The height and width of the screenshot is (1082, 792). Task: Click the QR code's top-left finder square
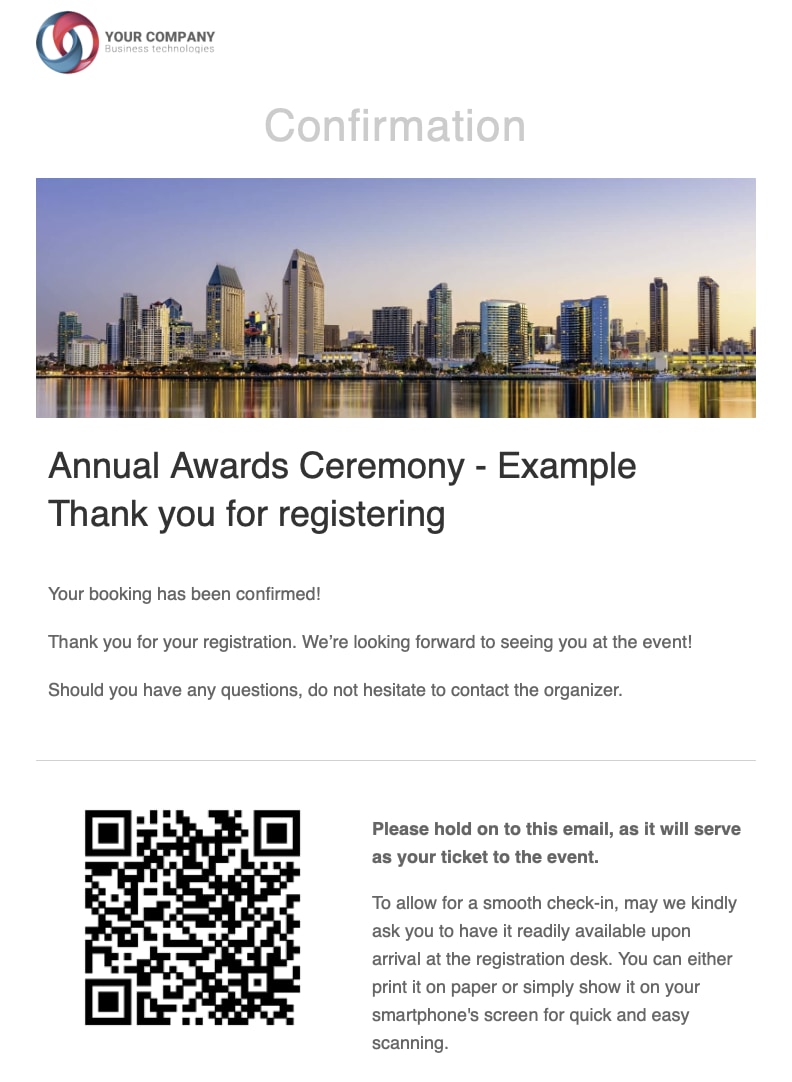[110, 835]
